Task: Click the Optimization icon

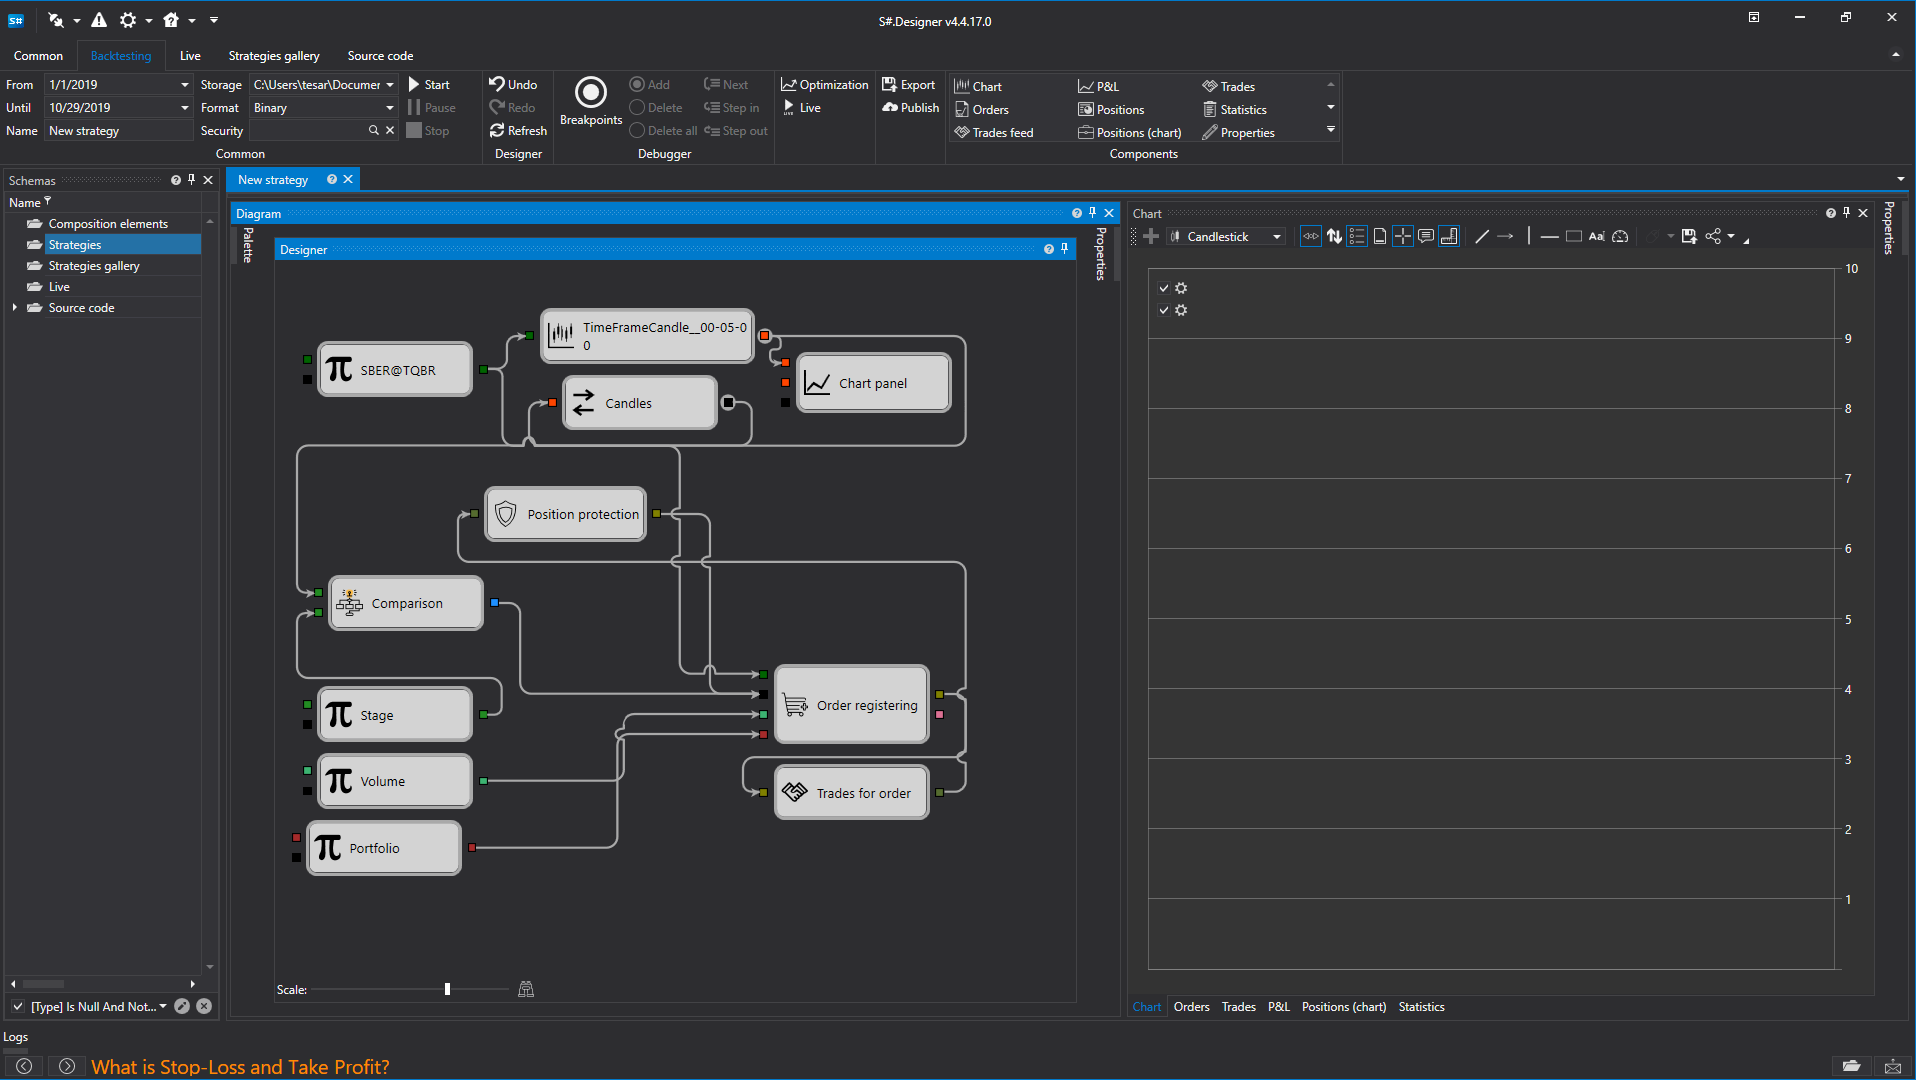Action: click(x=789, y=85)
